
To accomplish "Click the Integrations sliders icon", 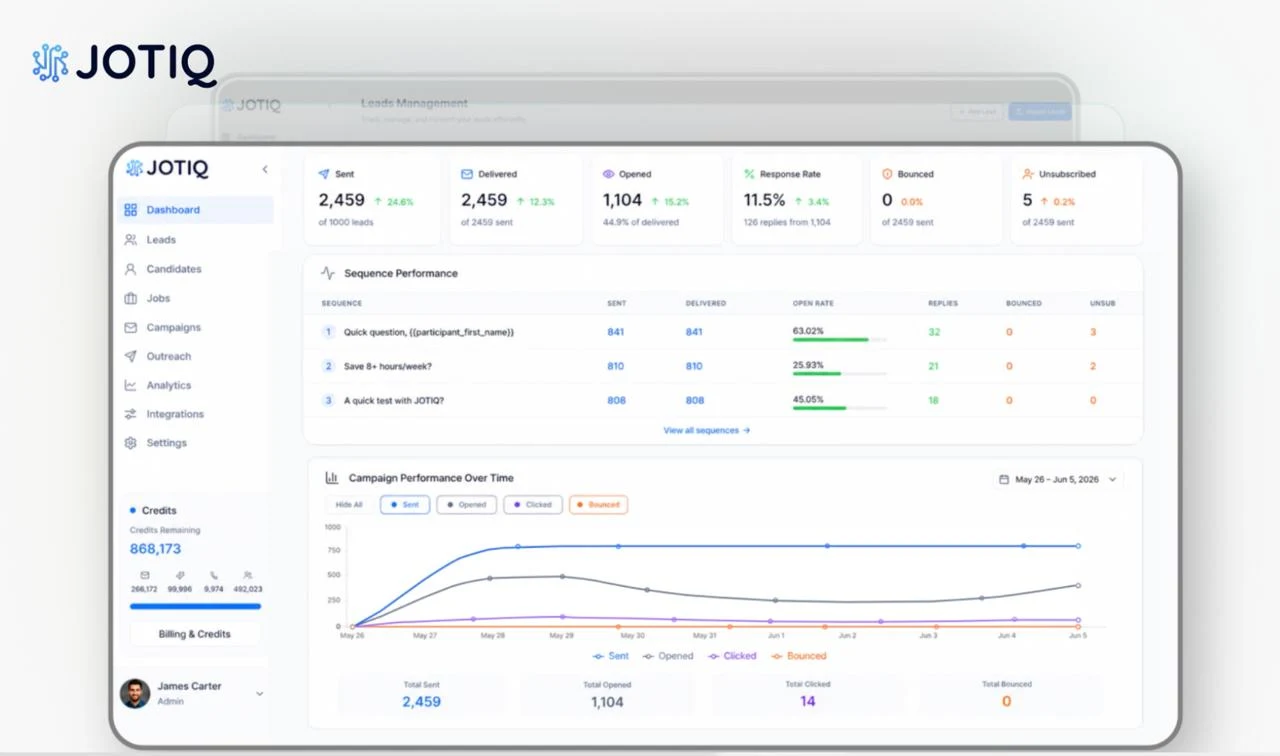I will coord(130,414).
